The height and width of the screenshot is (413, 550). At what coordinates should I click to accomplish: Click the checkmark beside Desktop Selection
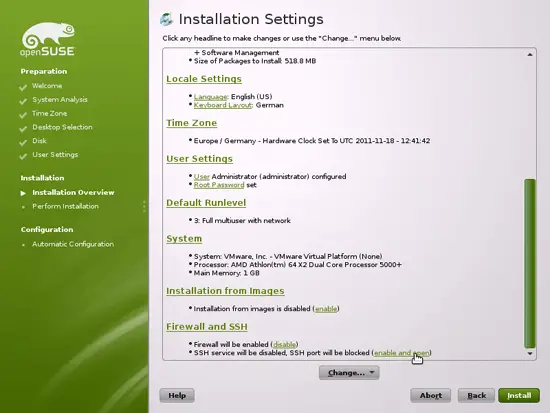coord(23,128)
